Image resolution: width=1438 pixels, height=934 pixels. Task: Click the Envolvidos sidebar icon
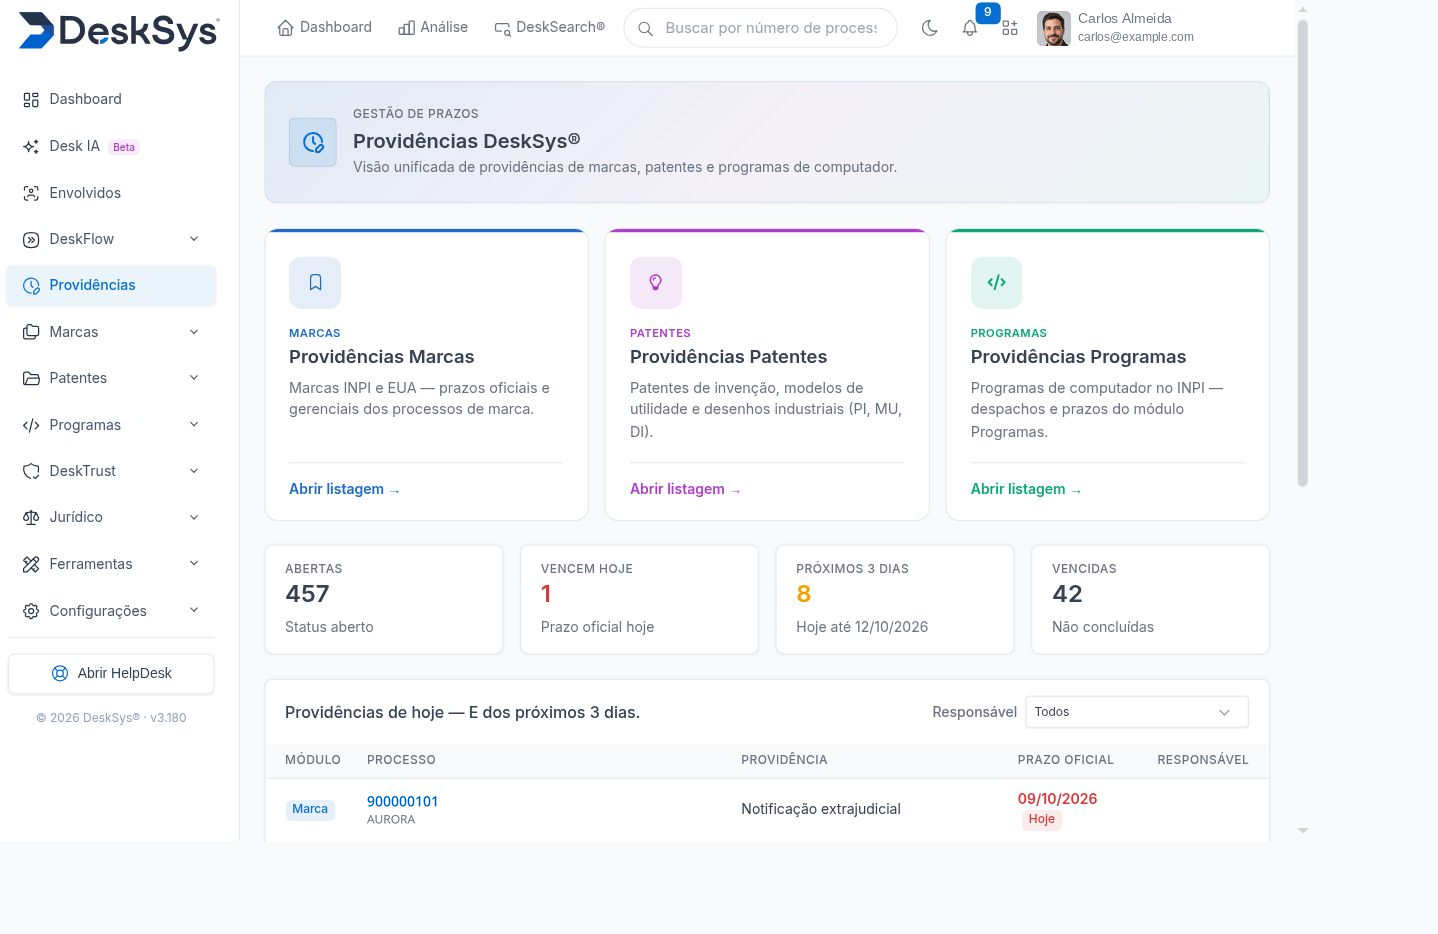point(31,193)
